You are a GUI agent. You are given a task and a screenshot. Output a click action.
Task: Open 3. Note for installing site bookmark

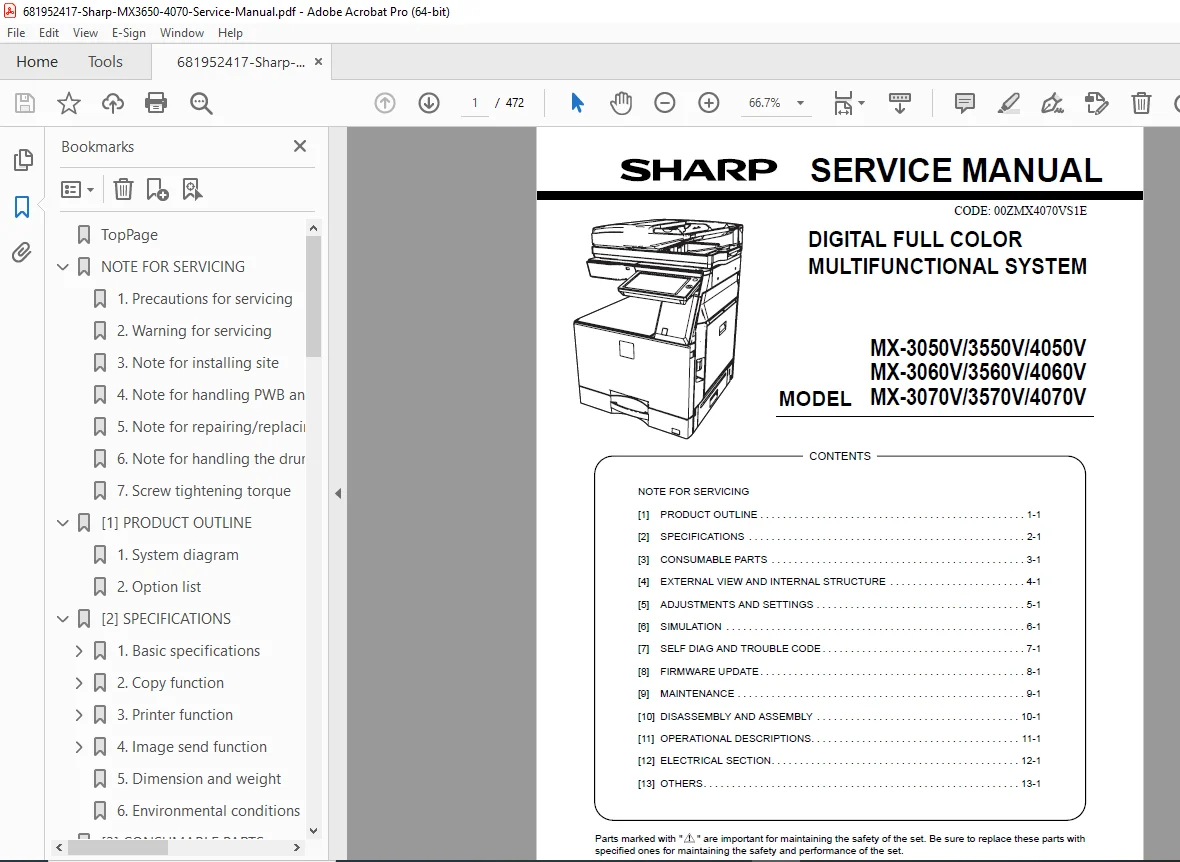click(x=198, y=363)
